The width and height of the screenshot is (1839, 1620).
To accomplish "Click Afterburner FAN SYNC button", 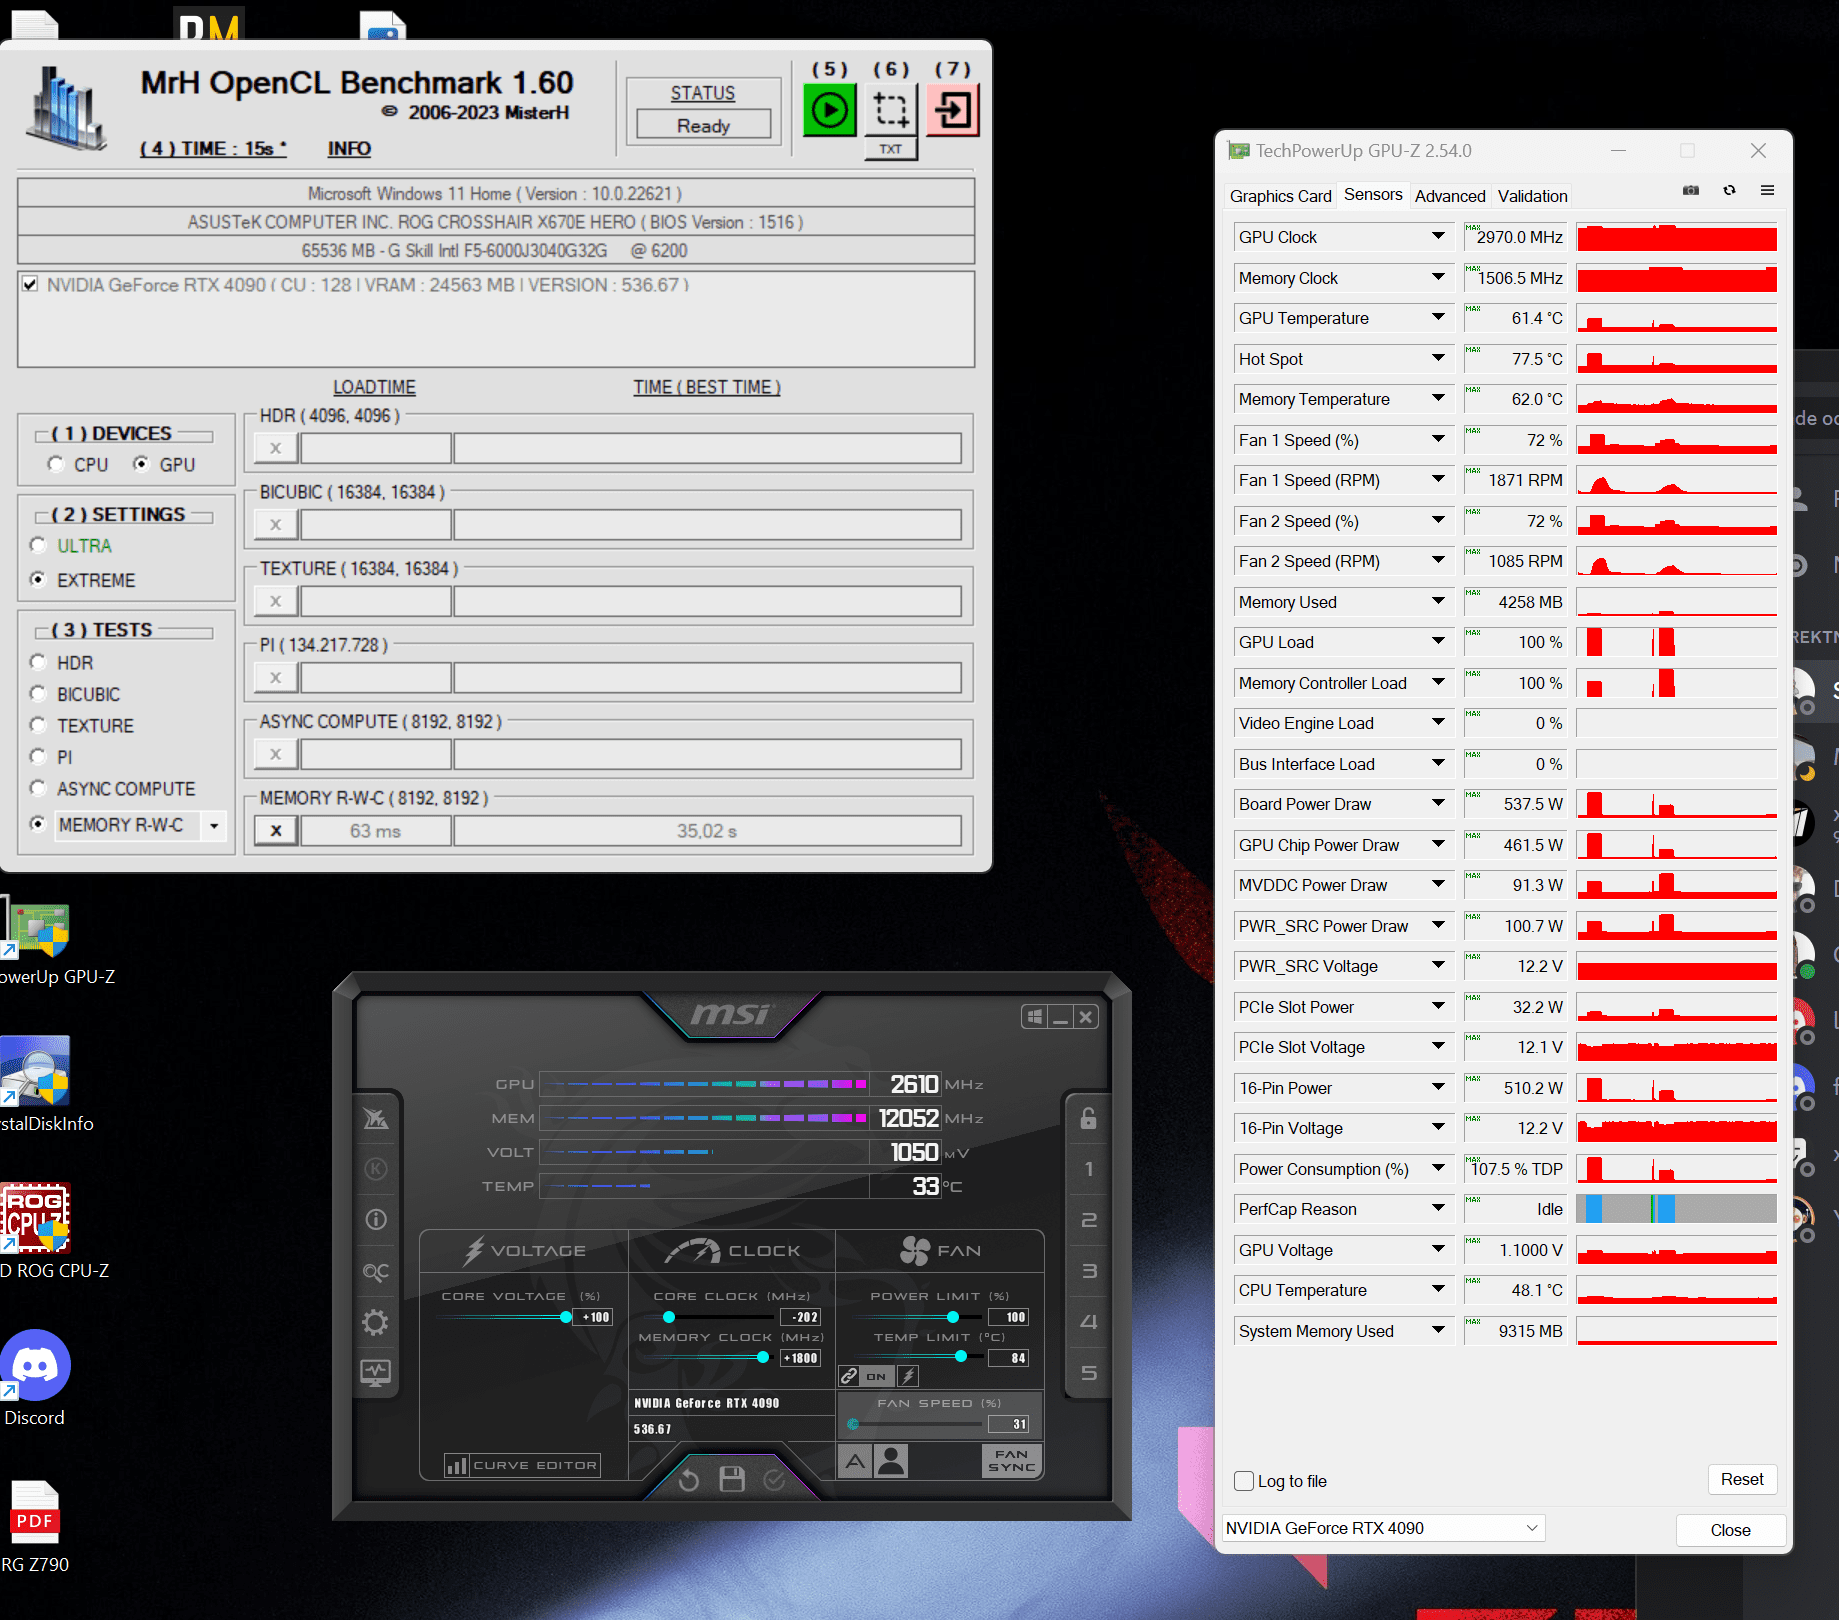I will (1011, 1461).
